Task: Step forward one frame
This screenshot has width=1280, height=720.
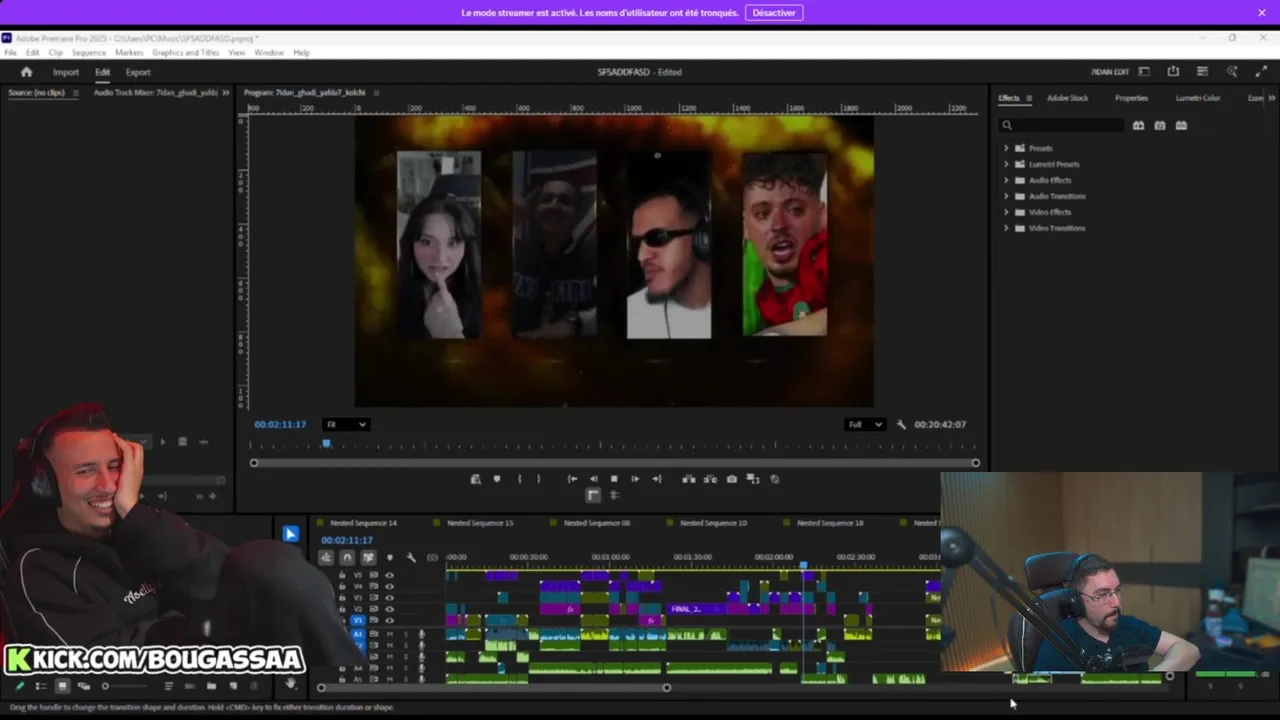Action: (635, 479)
